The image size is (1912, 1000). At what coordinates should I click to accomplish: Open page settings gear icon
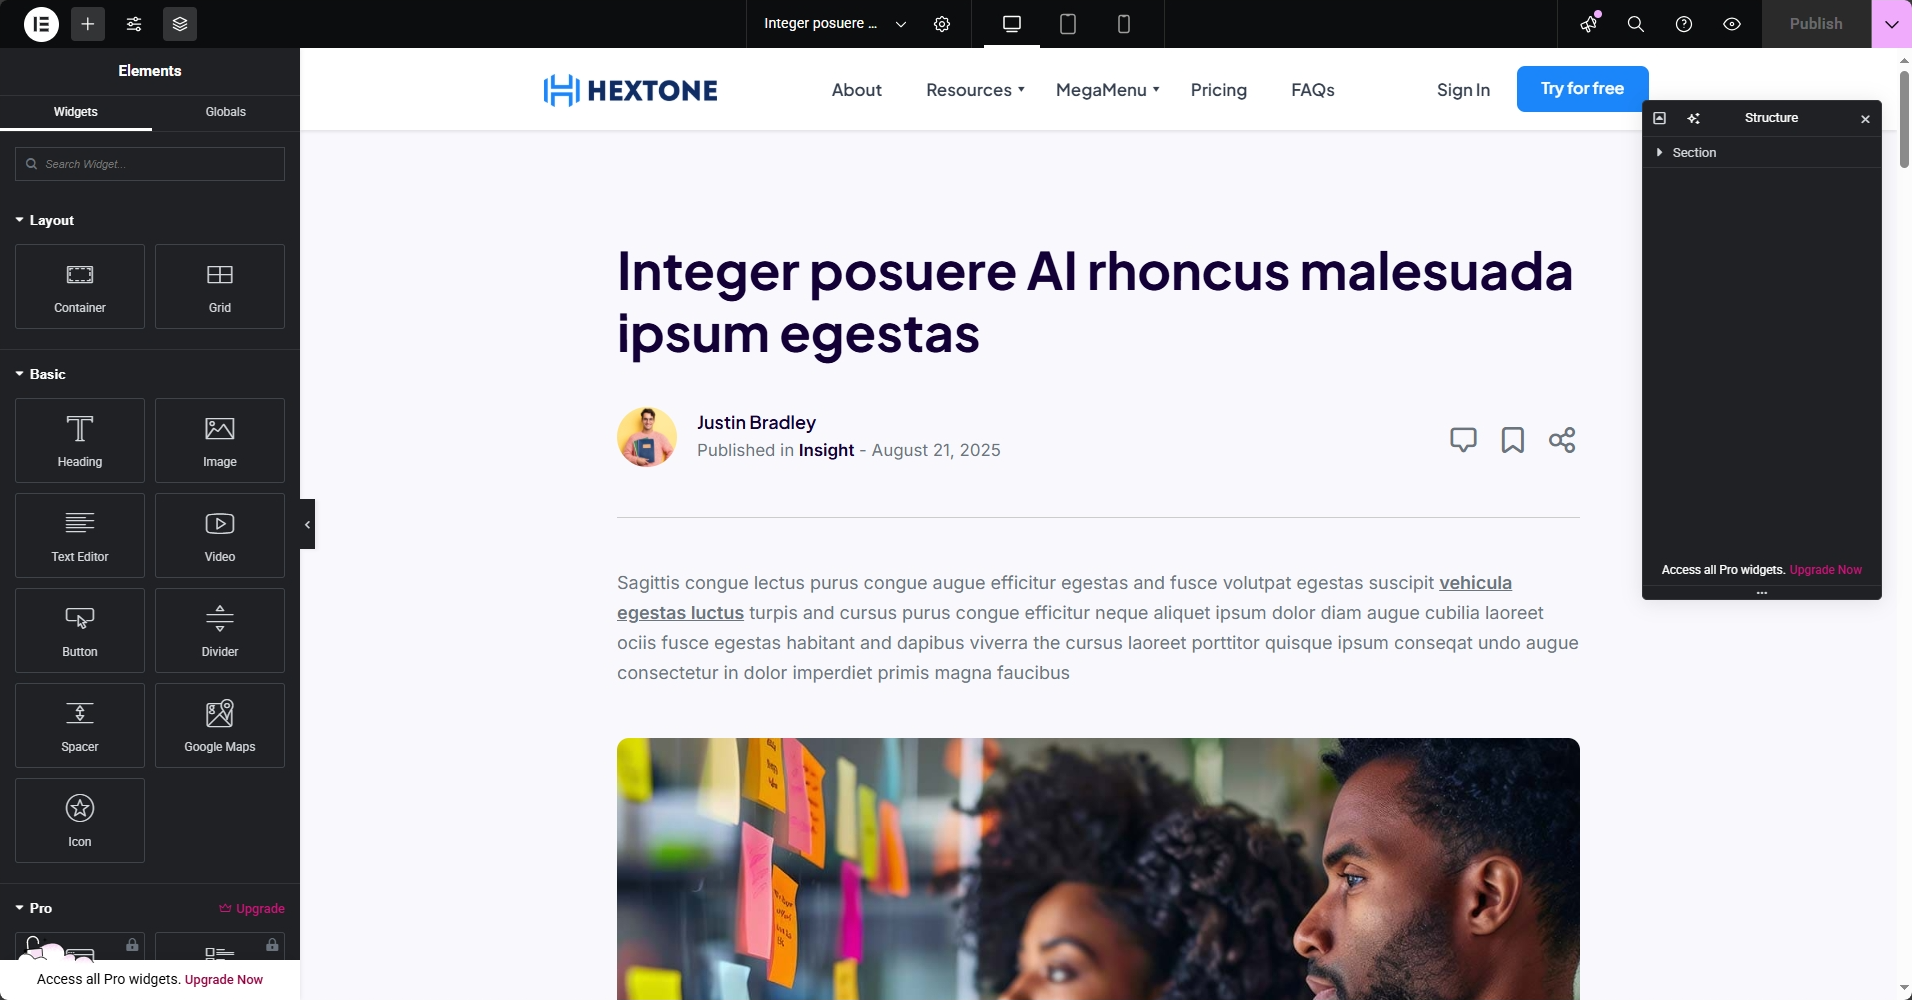(x=942, y=24)
